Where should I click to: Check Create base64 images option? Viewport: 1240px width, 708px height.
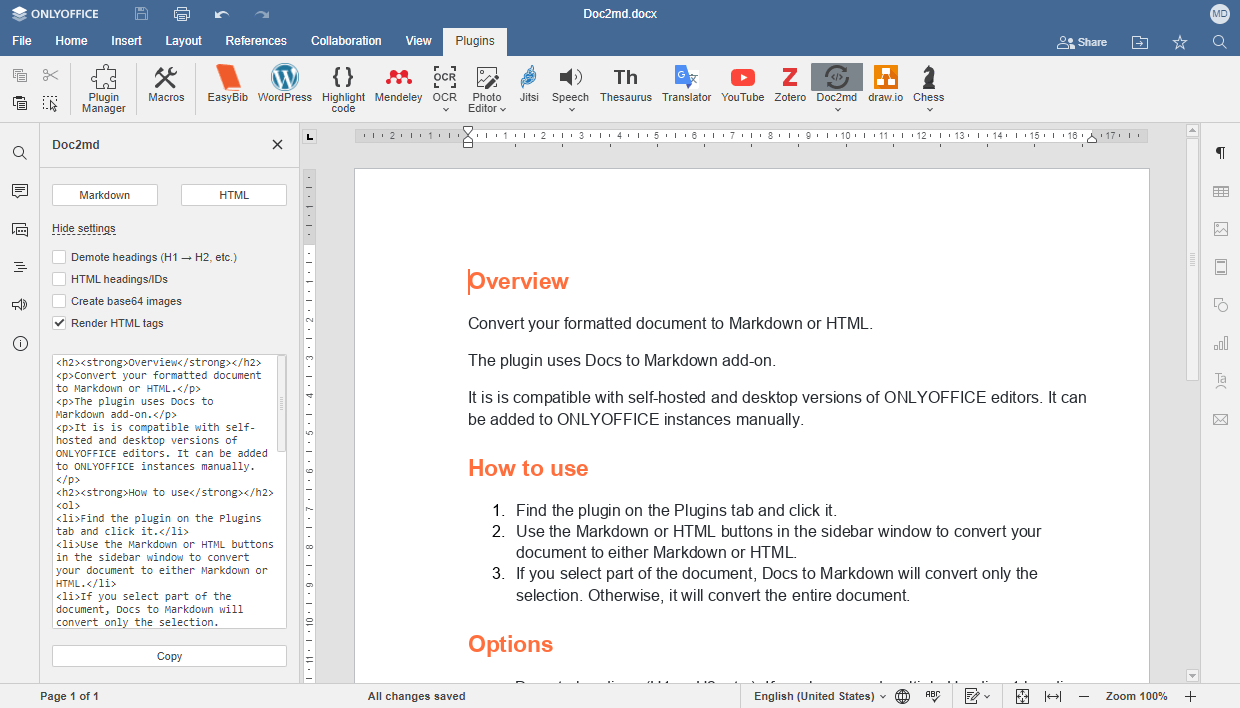tap(59, 301)
